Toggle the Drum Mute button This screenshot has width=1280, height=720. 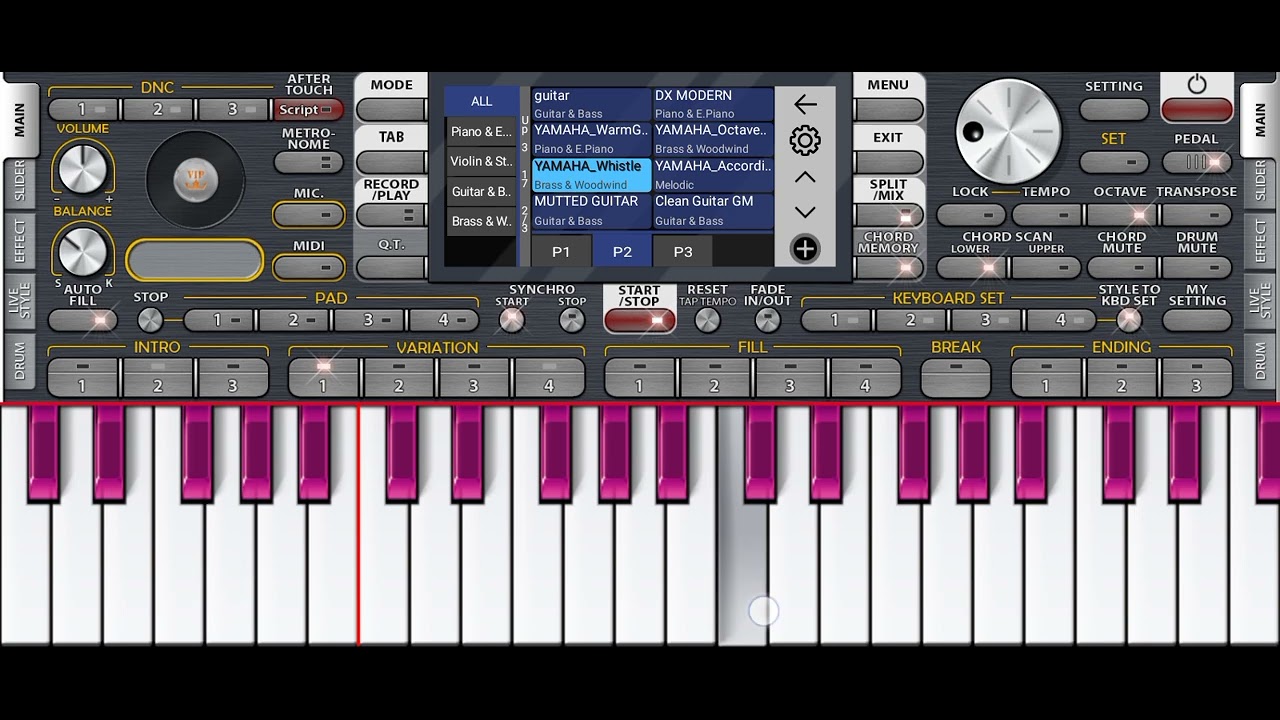[x=1197, y=268]
